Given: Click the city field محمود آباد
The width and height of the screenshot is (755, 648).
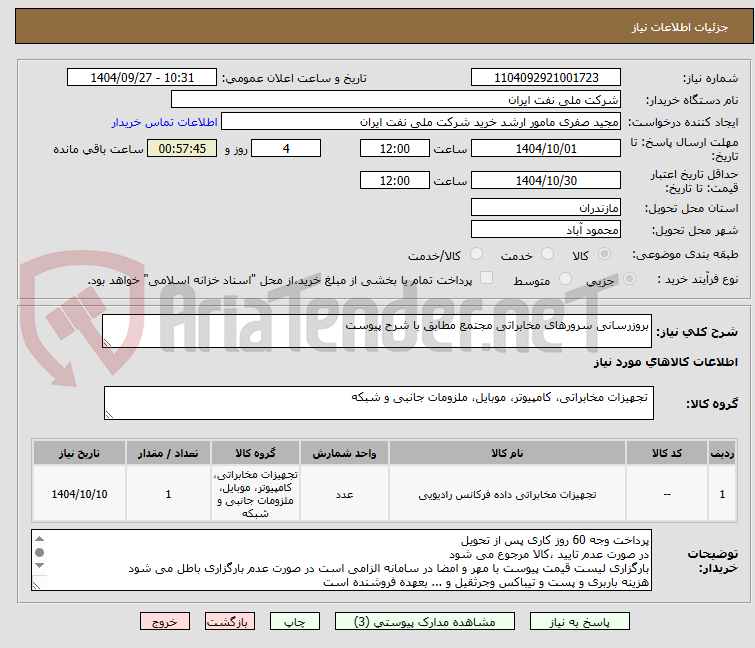Looking at the screenshot, I should (546, 230).
